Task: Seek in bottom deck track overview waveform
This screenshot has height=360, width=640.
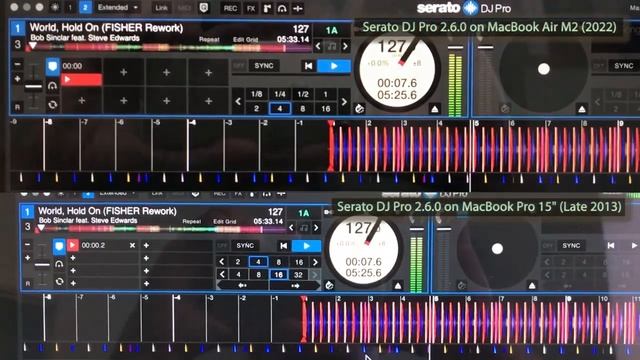Action: [160, 229]
